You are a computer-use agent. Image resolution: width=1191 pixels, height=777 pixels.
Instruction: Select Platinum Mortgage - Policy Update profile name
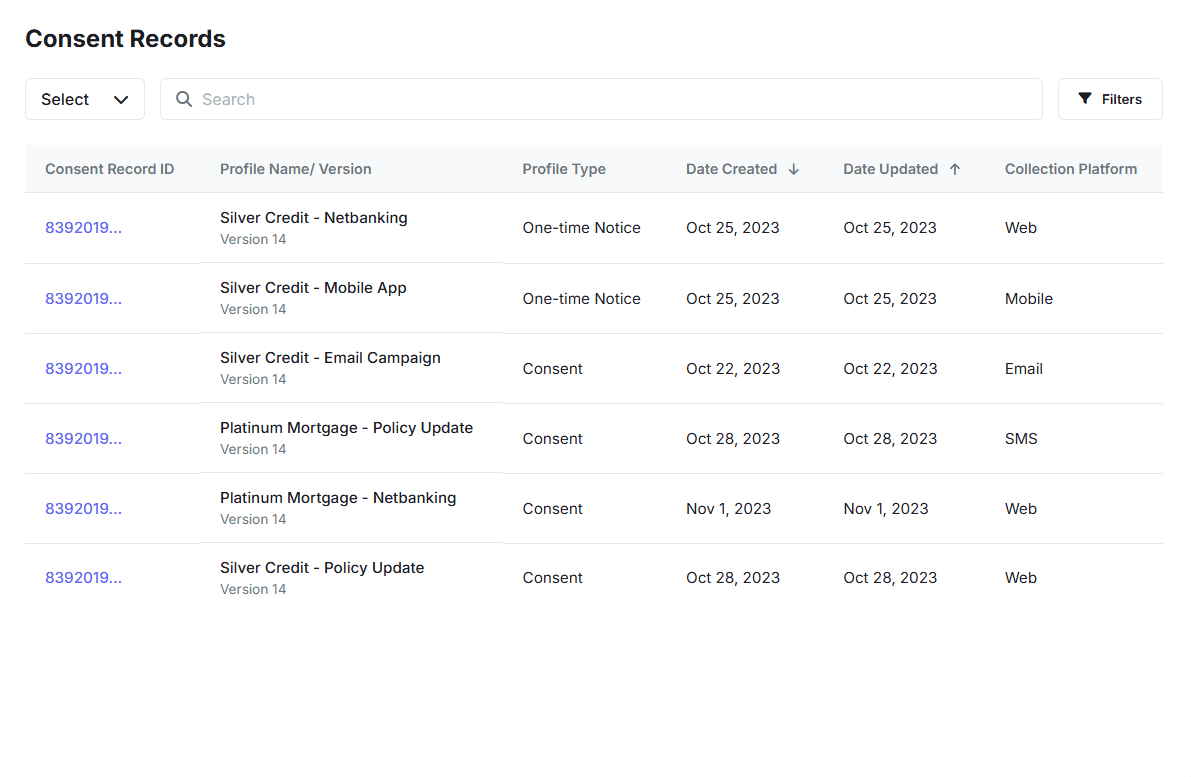click(x=346, y=428)
